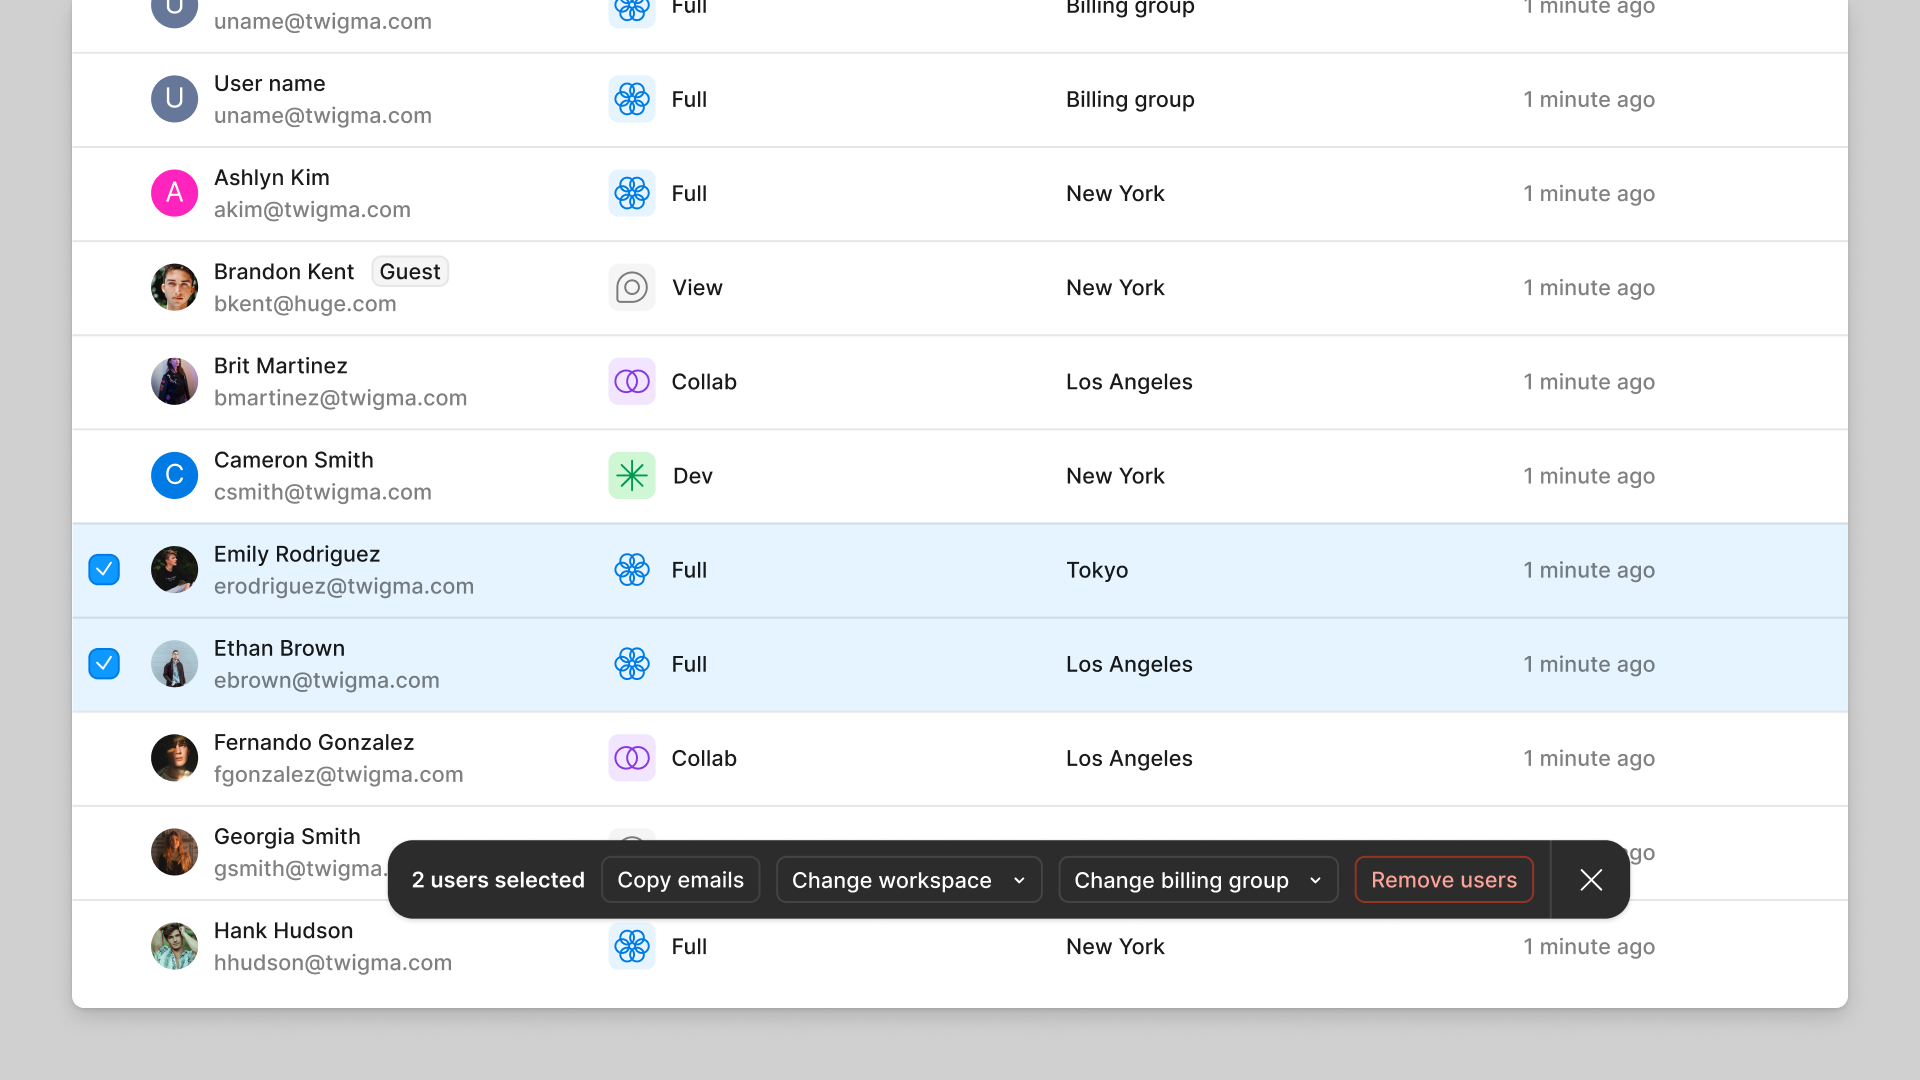Screen dimensions: 1920x1080
Task: Open Fernando Gonzalez's profile photo
Action: point(174,758)
